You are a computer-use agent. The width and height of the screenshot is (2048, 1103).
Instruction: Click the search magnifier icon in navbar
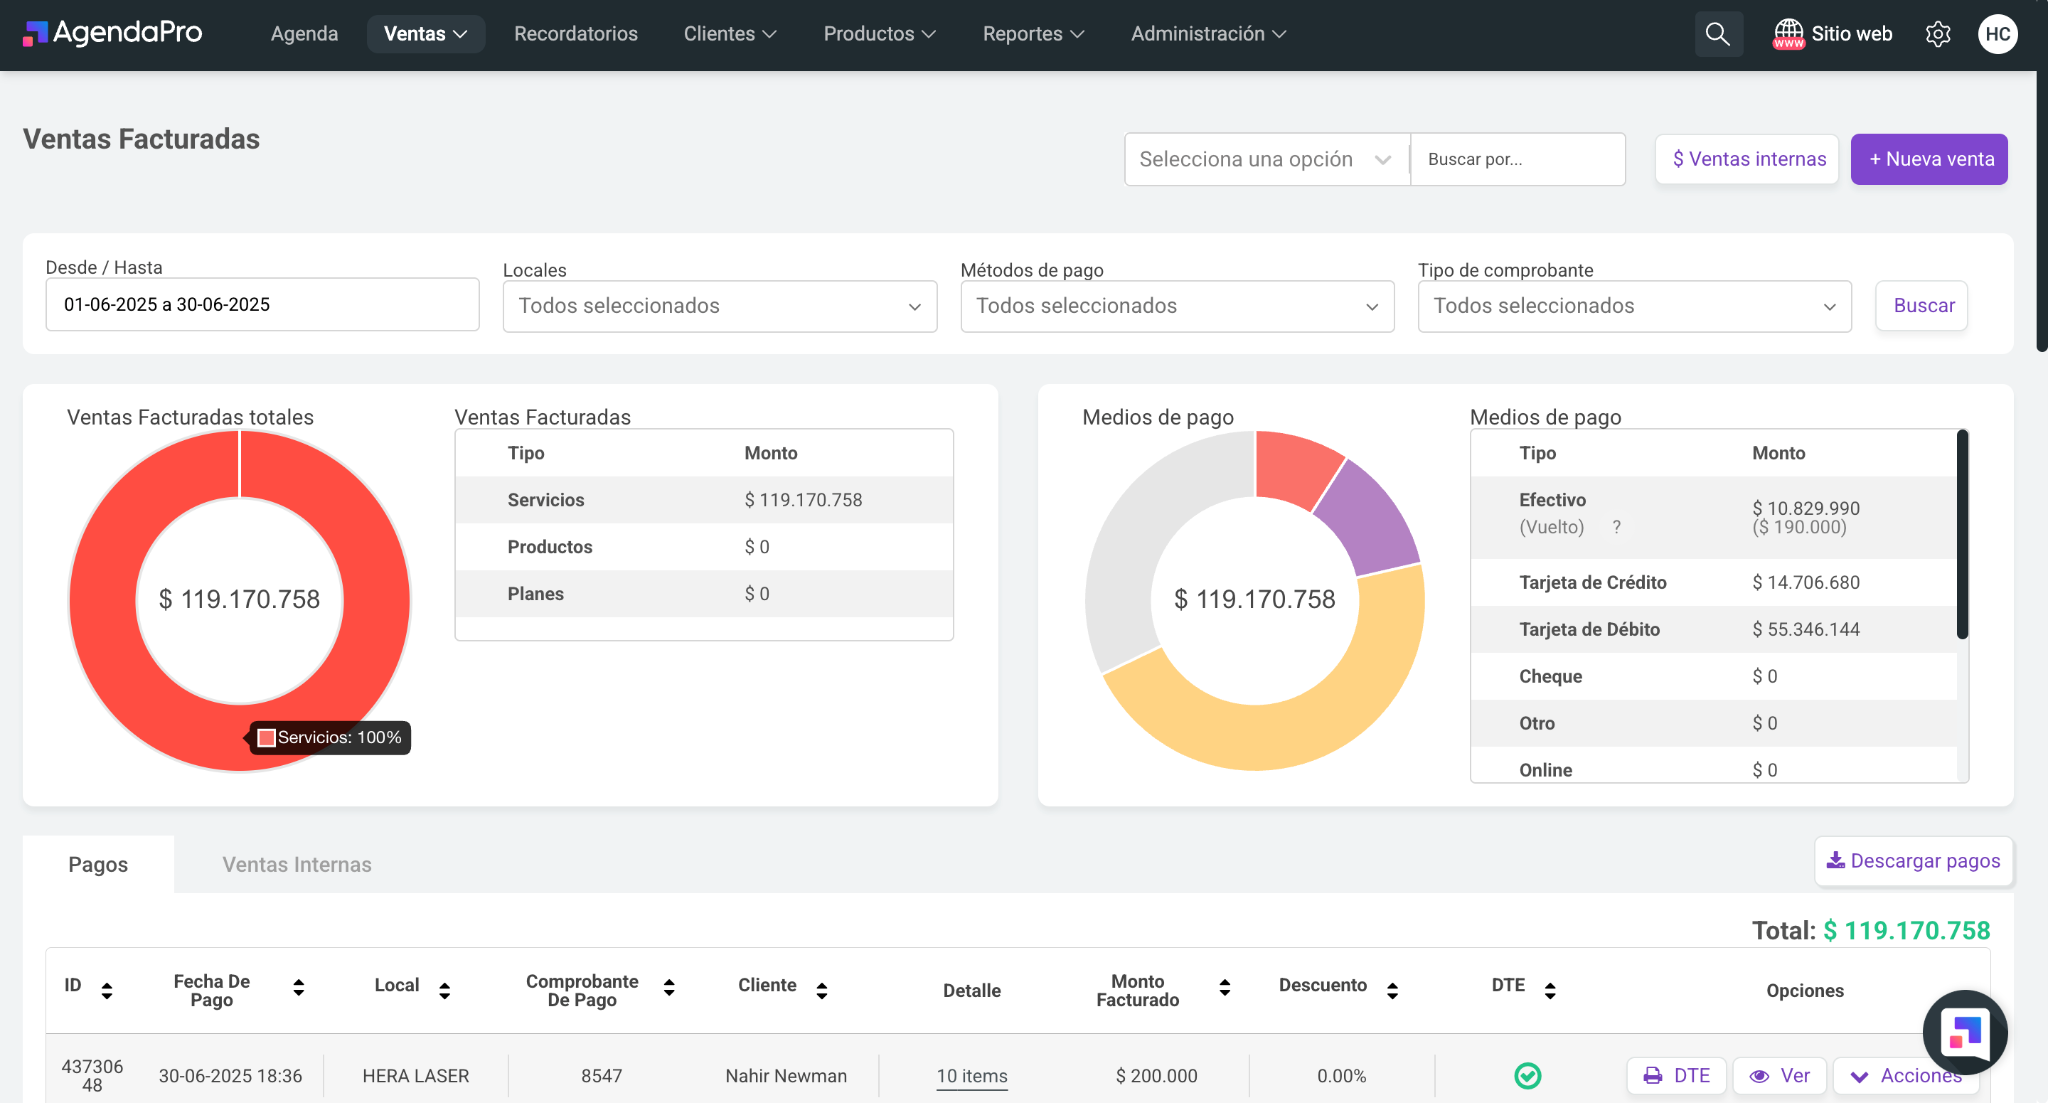tap(1717, 34)
